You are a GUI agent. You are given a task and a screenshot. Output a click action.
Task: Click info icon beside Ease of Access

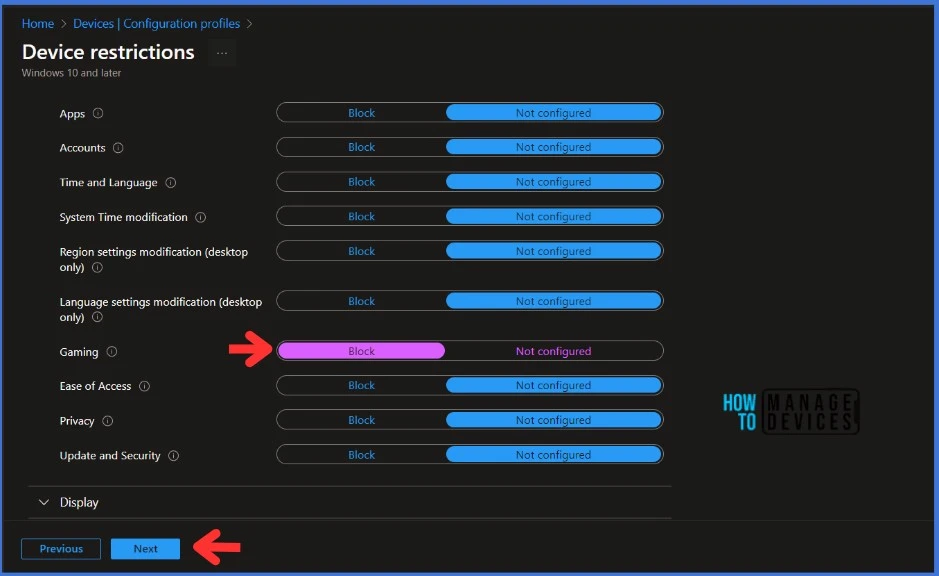click(x=144, y=386)
